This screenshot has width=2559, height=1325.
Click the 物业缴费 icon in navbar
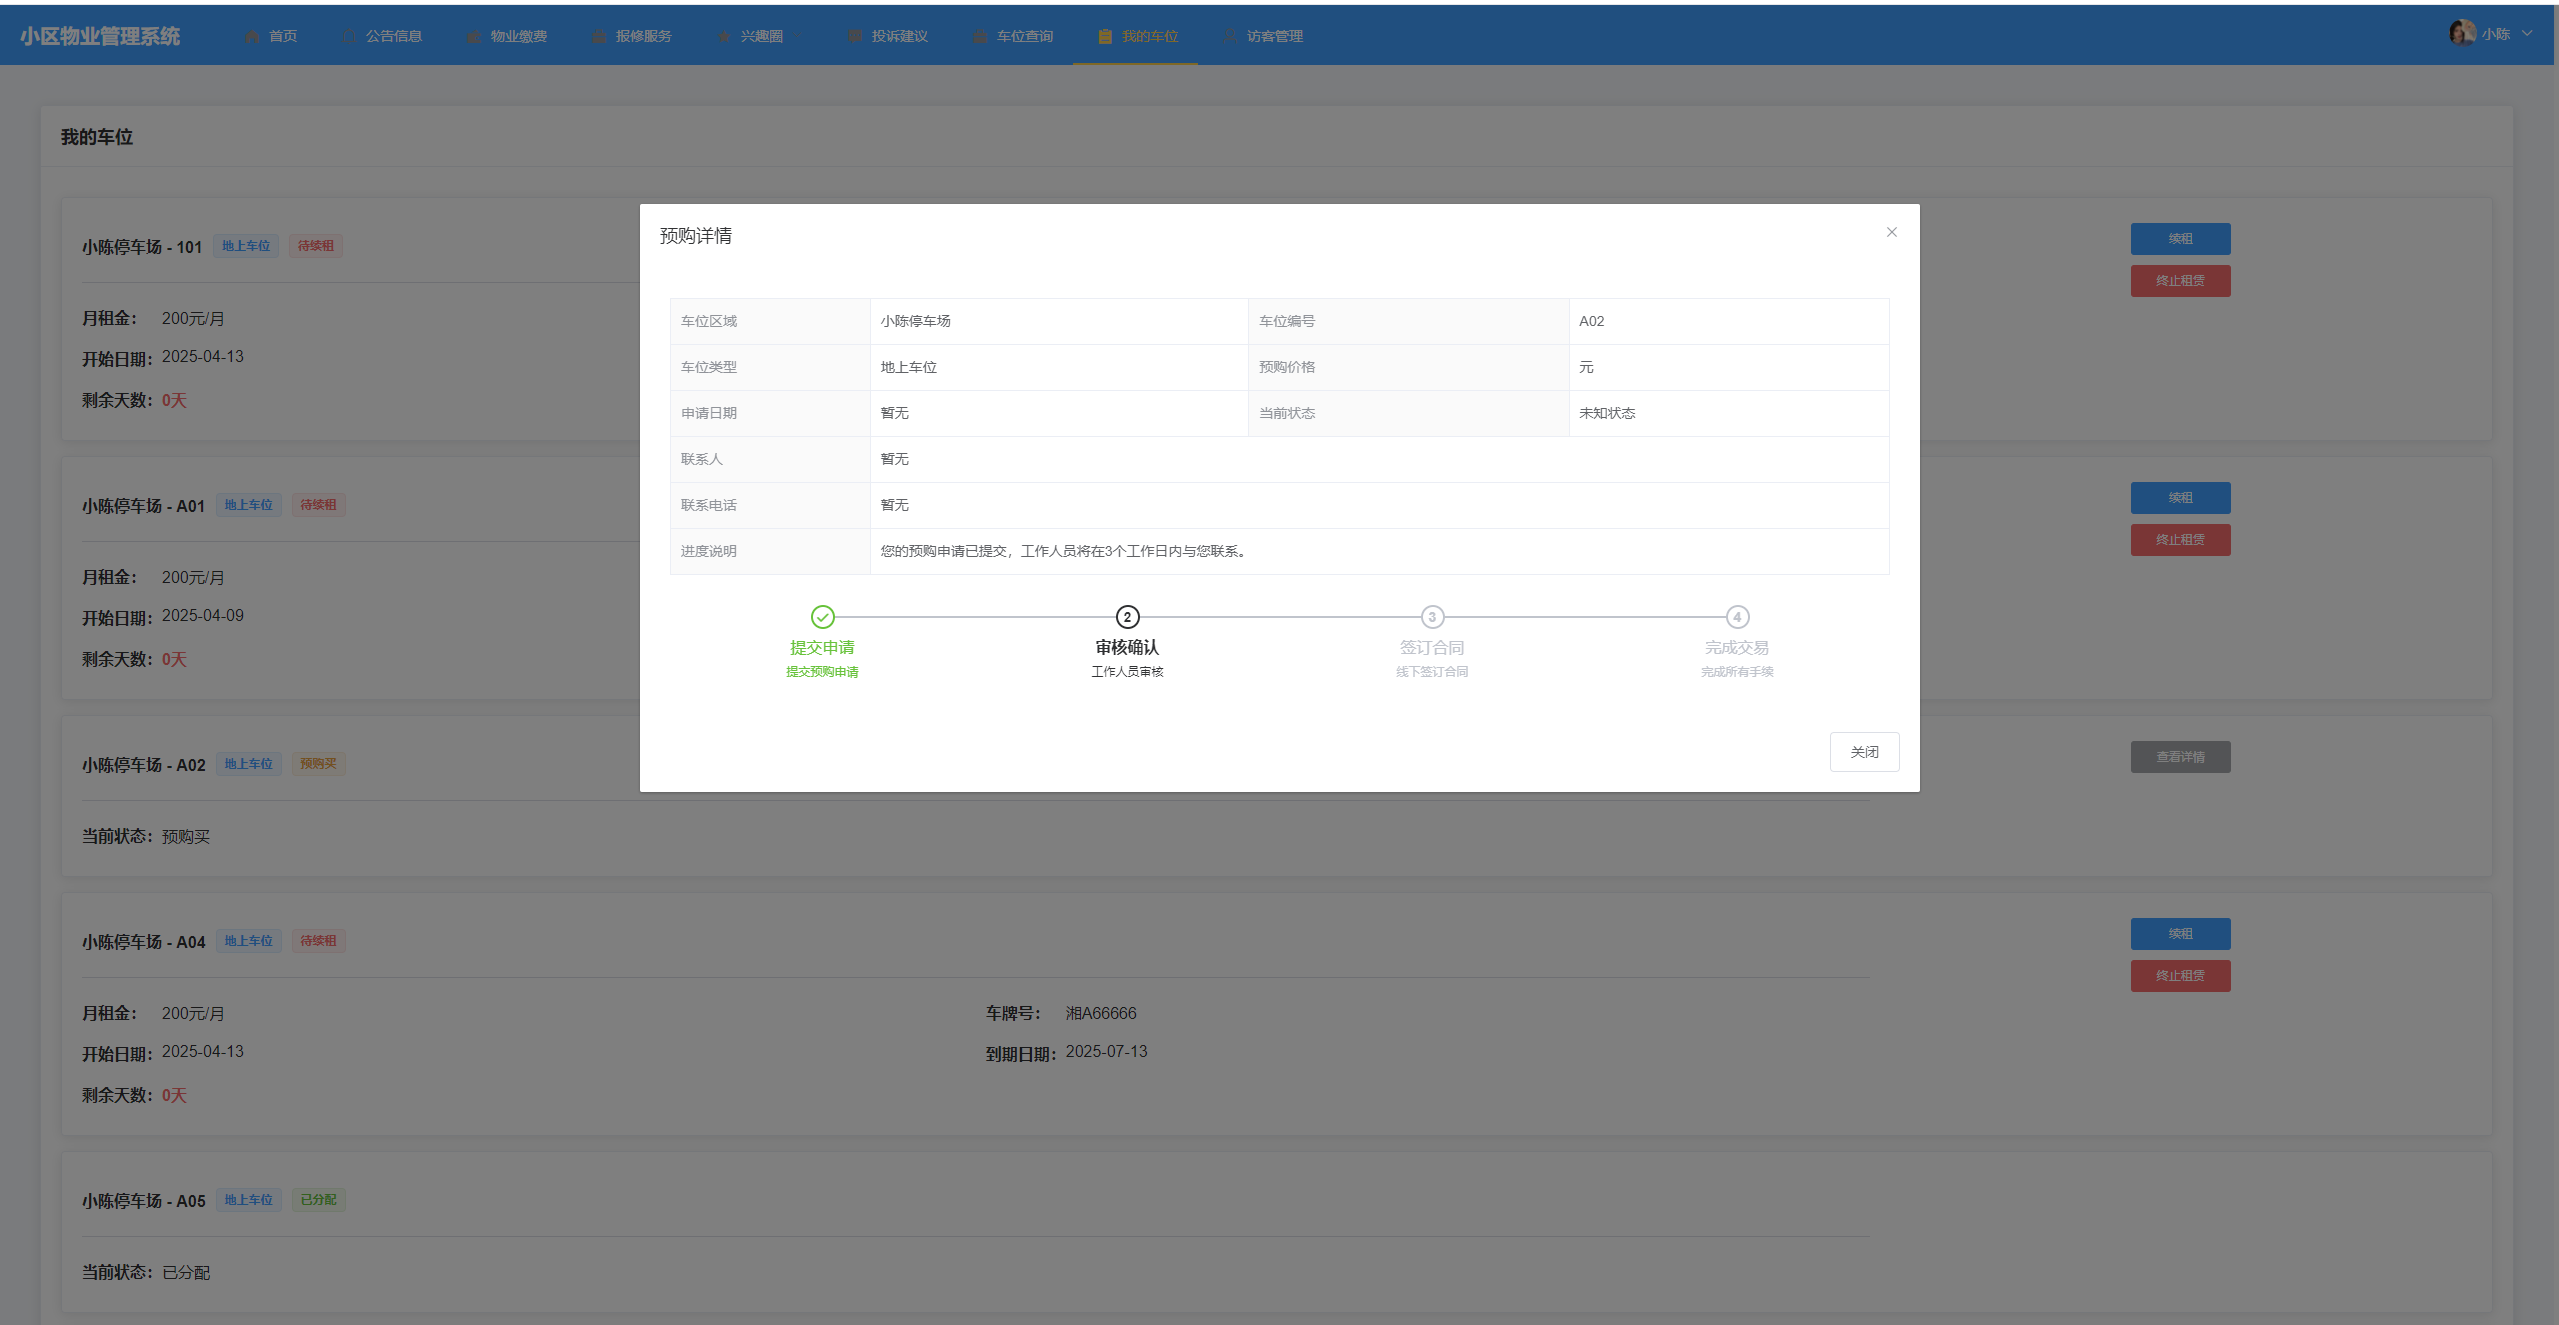click(474, 36)
